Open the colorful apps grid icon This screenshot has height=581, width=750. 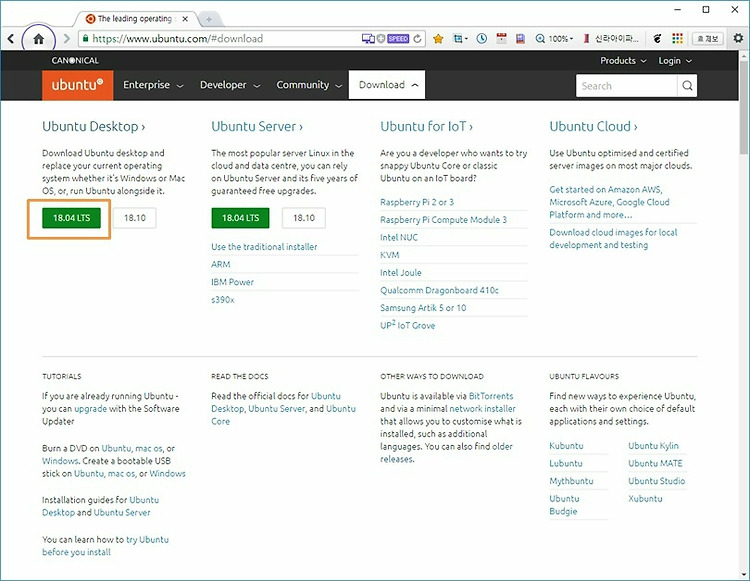(x=677, y=39)
